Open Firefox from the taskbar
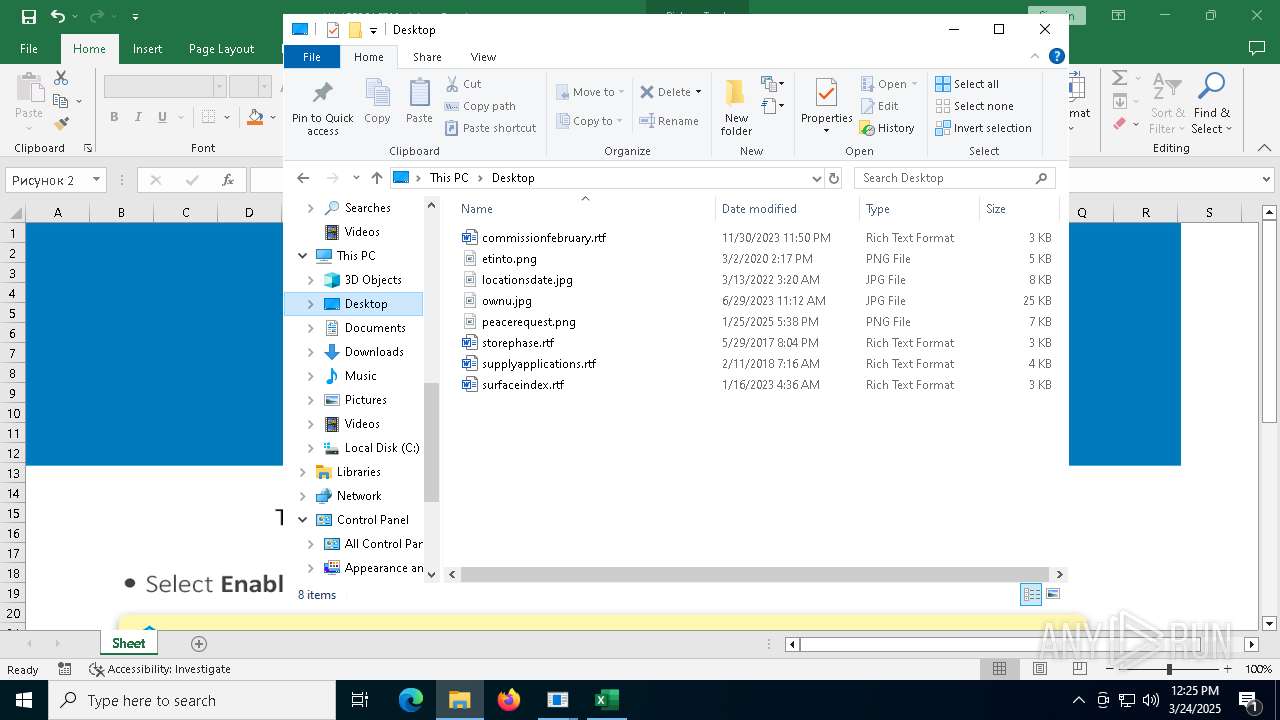1280x720 pixels. (x=509, y=700)
